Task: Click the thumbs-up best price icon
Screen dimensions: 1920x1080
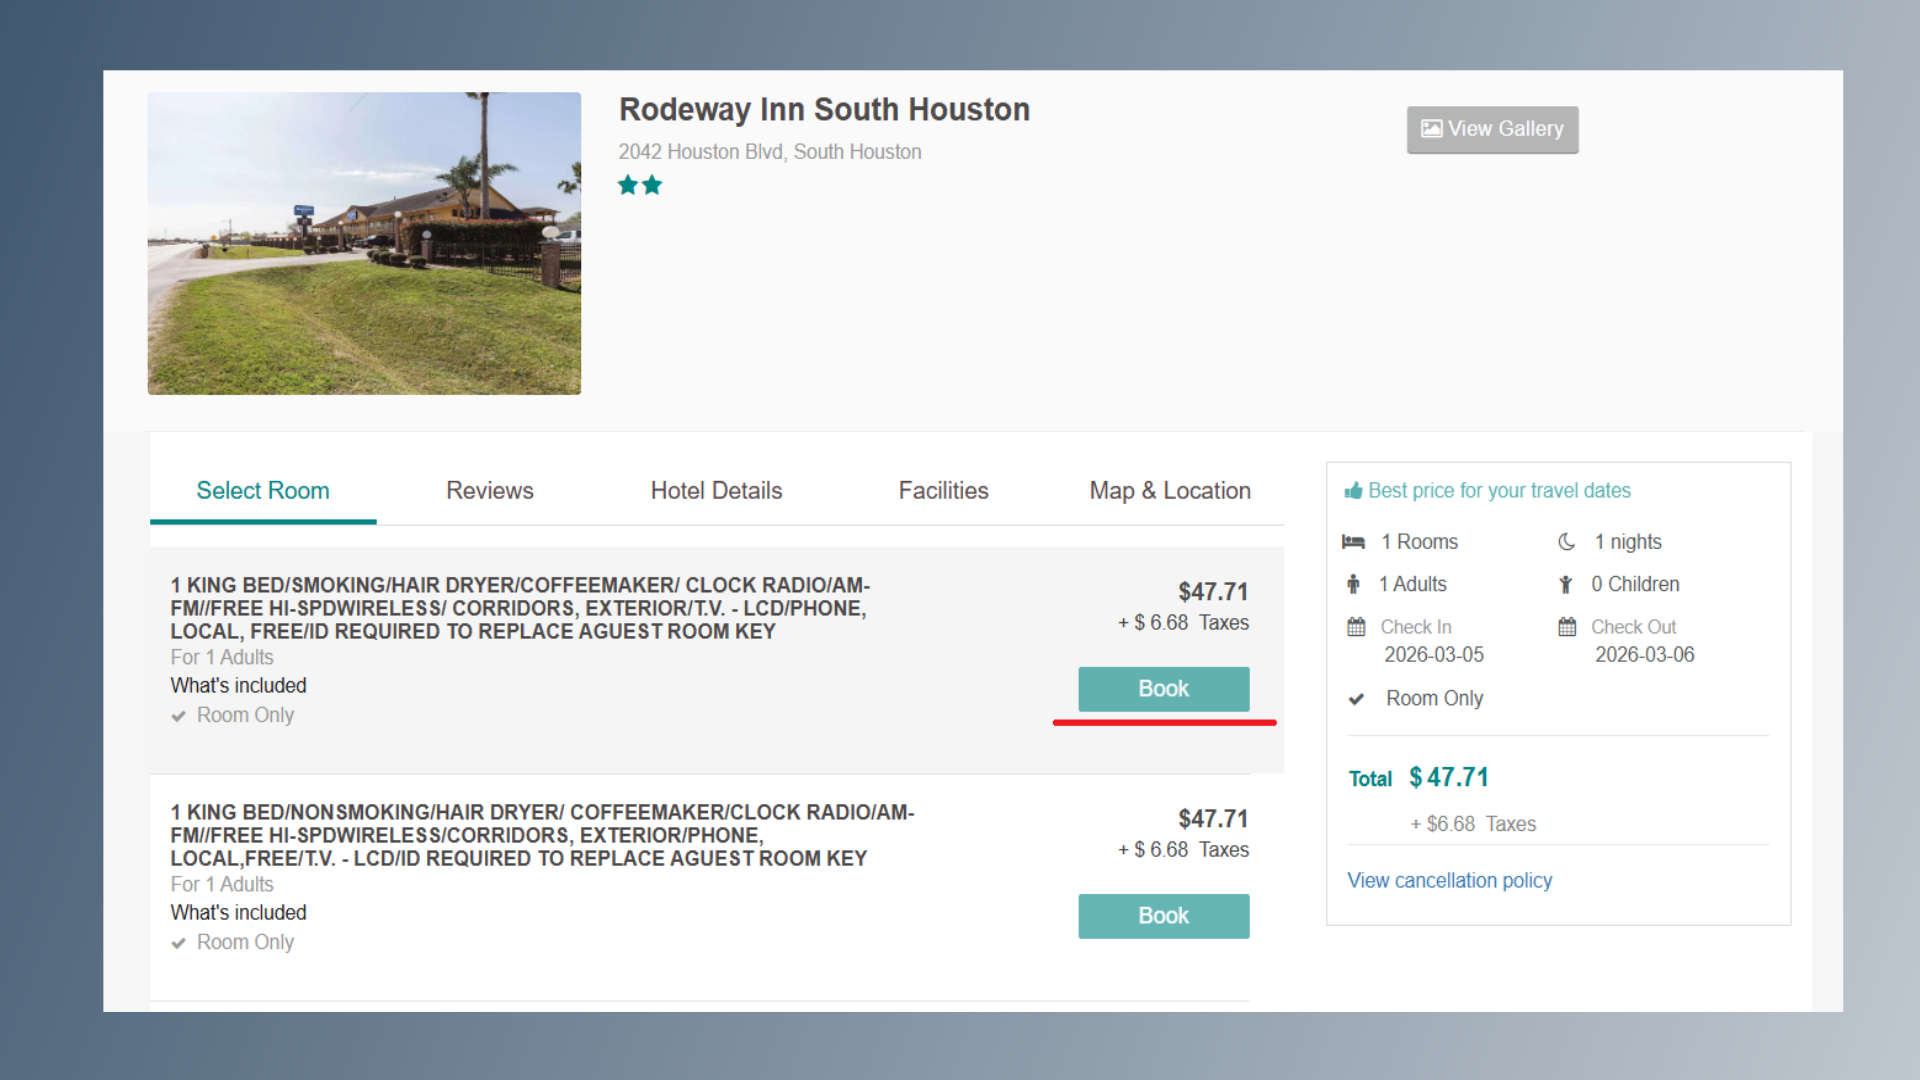Action: 1353,491
